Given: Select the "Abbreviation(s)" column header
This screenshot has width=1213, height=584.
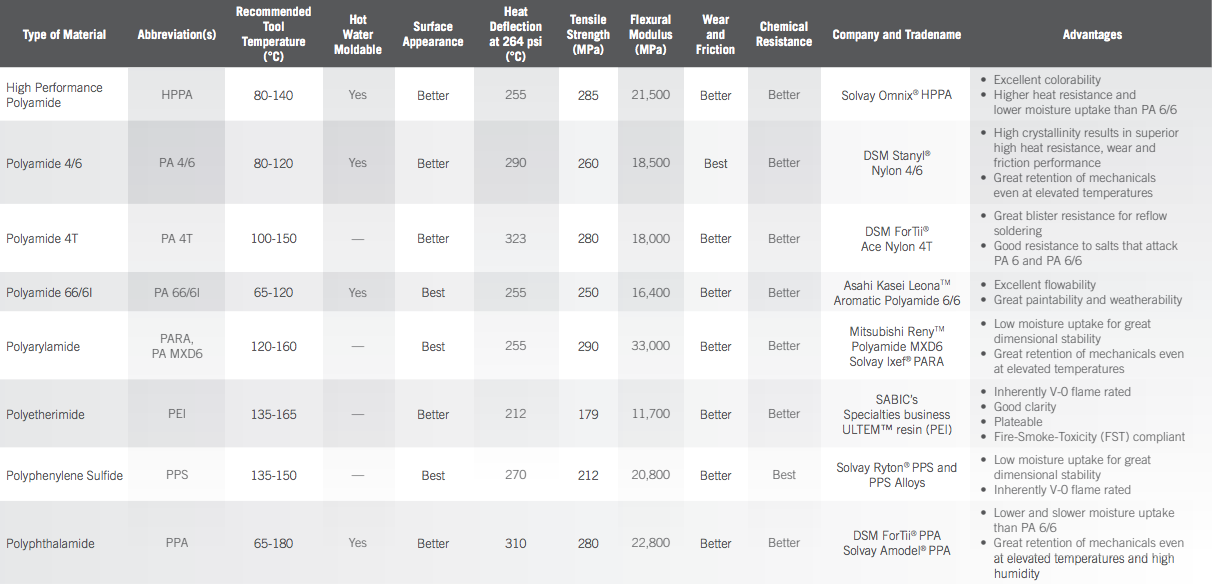Looking at the screenshot, I should coord(176,35).
